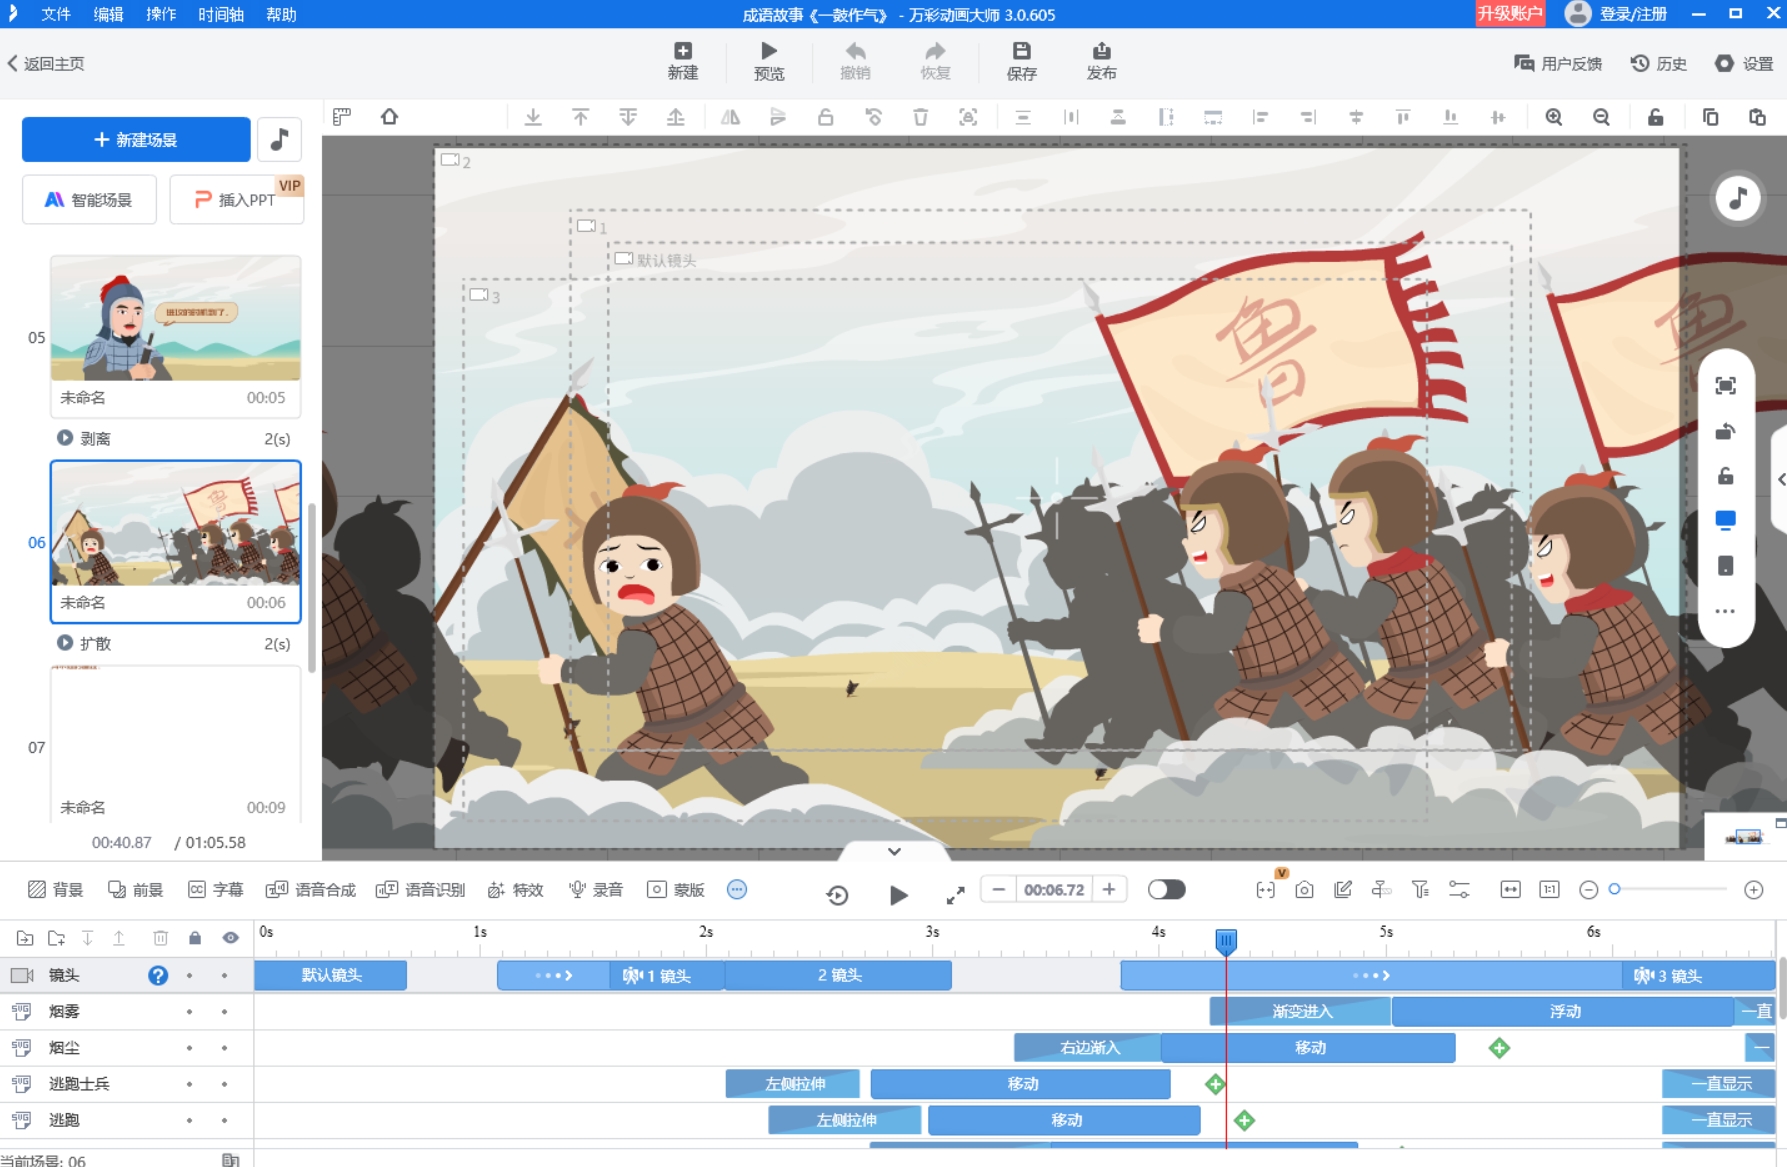Toggle the lock icon in the timeline header
This screenshot has width=1787, height=1167.
tap(195, 938)
